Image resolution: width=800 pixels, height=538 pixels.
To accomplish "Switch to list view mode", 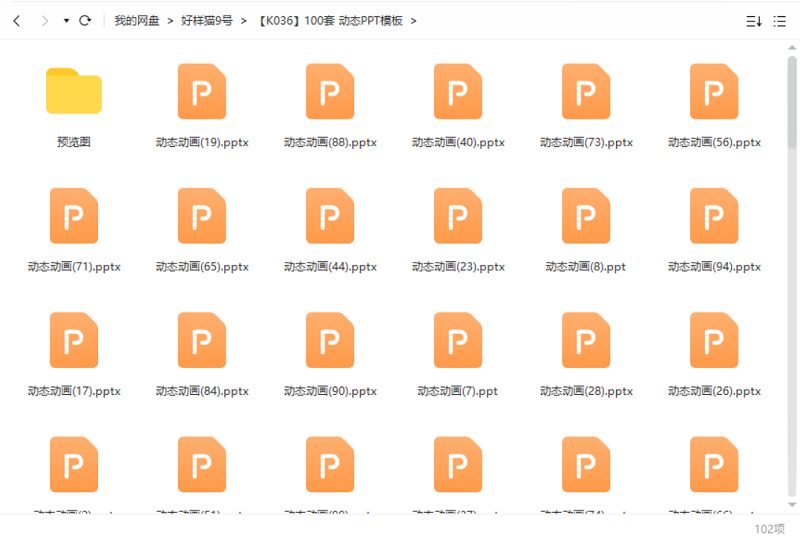I will (x=780, y=21).
